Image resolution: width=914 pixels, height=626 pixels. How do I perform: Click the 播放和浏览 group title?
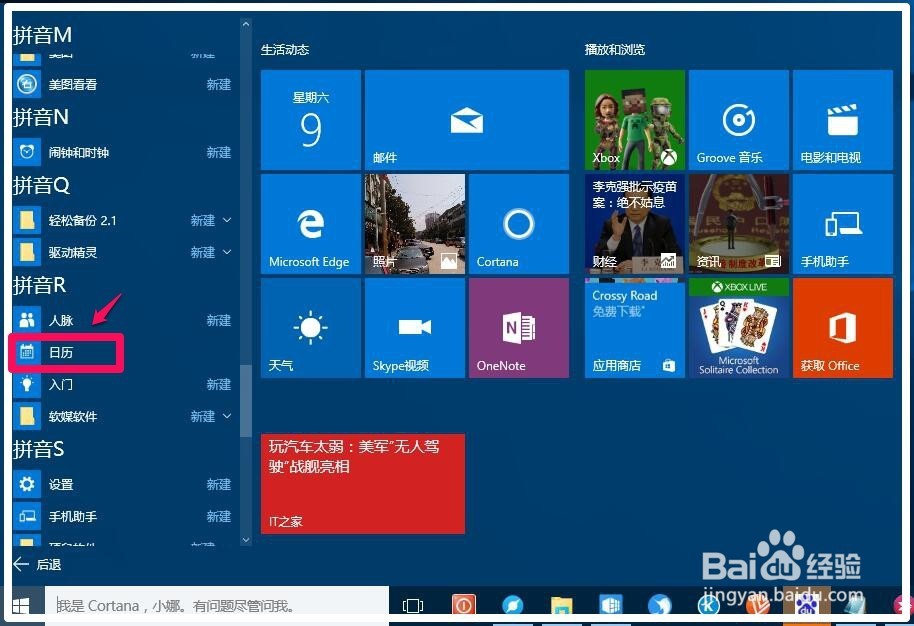pos(615,50)
